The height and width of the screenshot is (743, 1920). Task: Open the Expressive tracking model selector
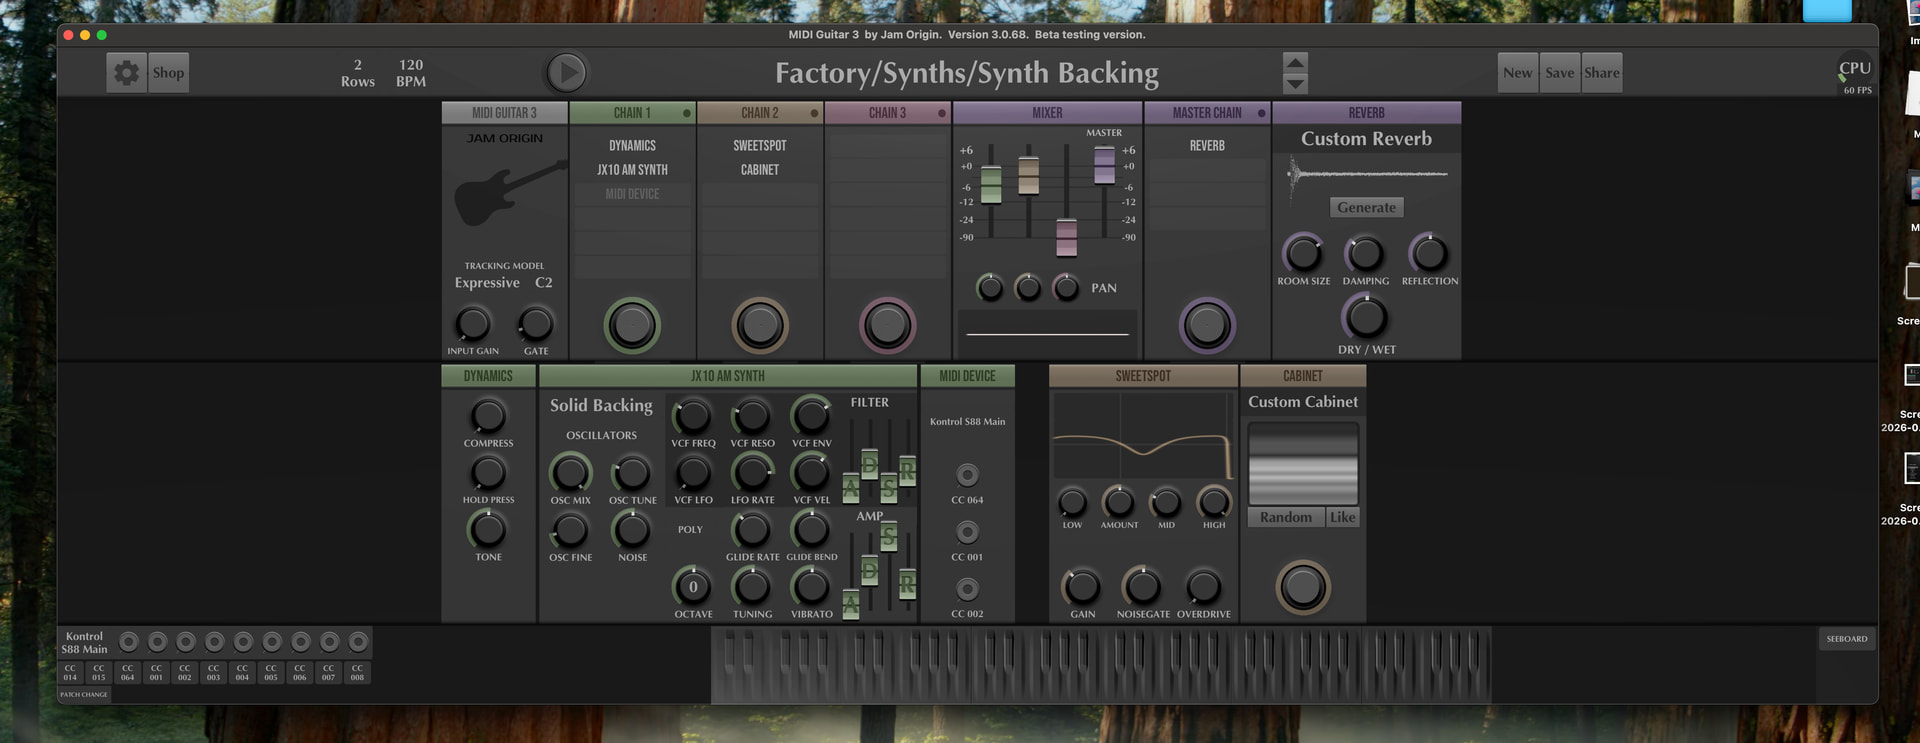pyautogui.click(x=487, y=283)
